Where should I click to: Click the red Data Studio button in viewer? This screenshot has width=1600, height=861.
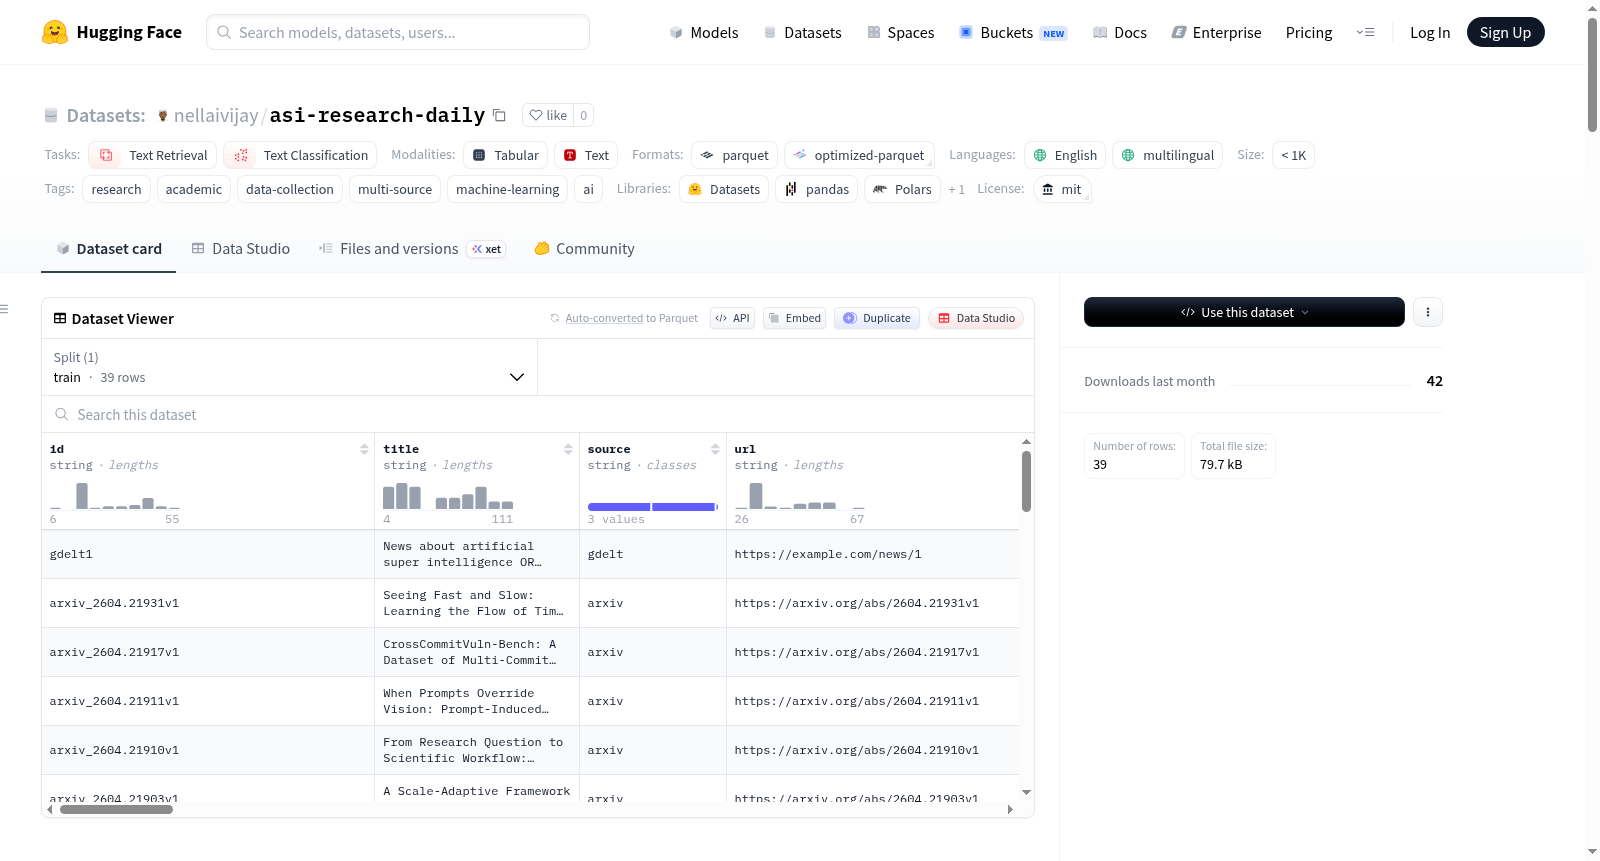[976, 318]
